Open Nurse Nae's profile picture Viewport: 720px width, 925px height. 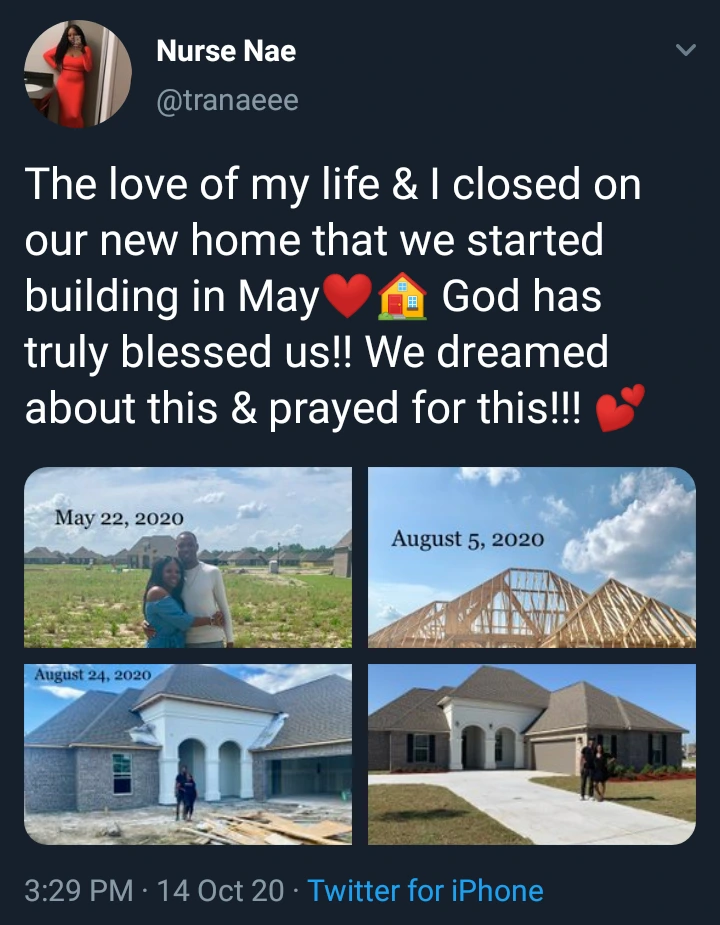pyautogui.click(x=77, y=74)
